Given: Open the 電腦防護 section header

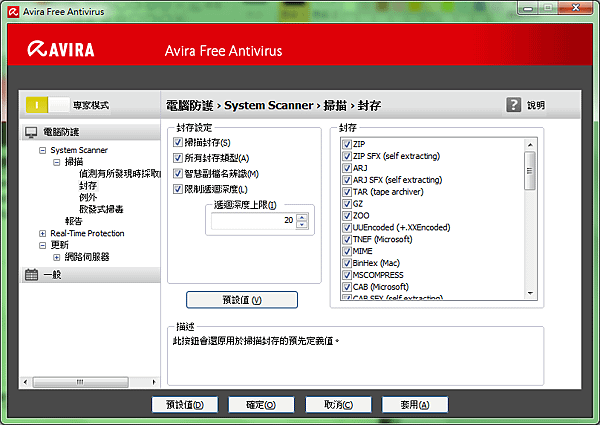Looking at the screenshot, I should 90,132.
